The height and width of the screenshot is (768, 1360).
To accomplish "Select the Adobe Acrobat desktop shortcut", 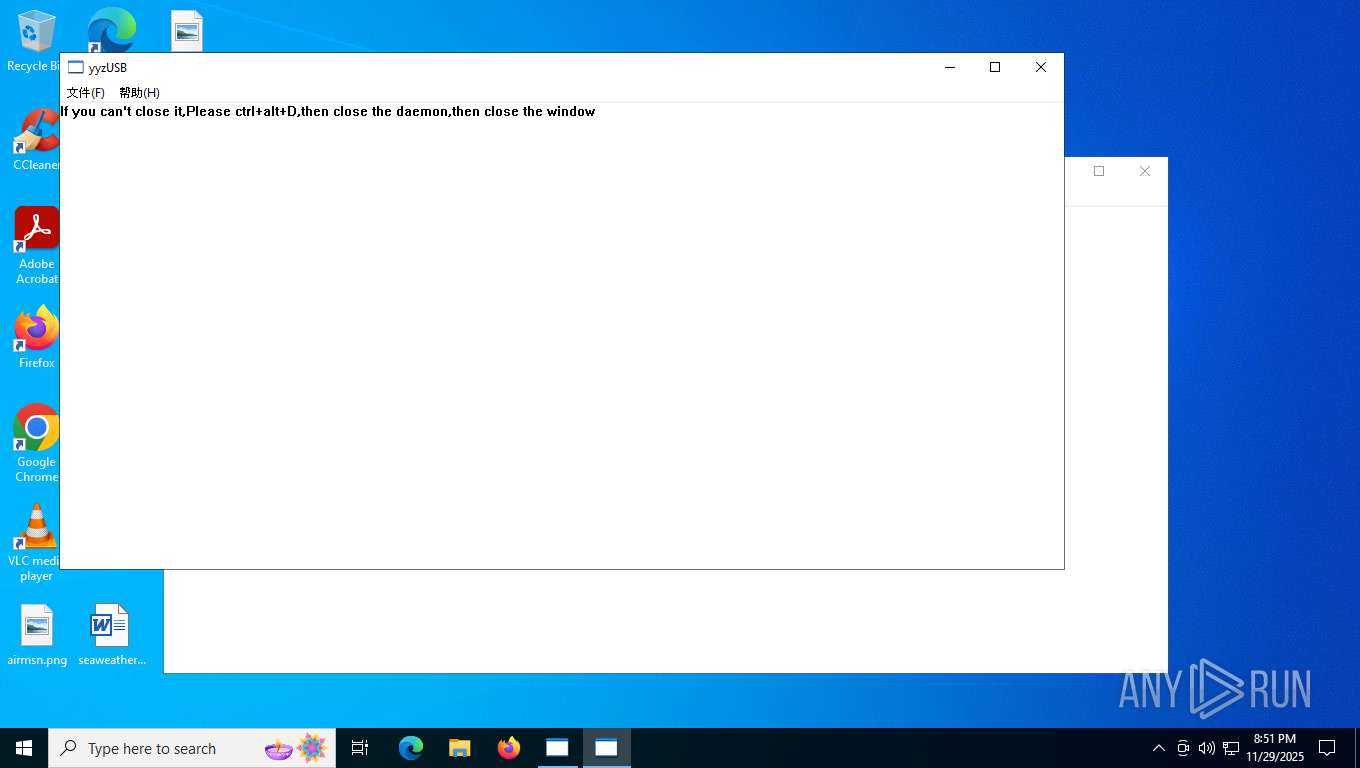I will point(37,246).
